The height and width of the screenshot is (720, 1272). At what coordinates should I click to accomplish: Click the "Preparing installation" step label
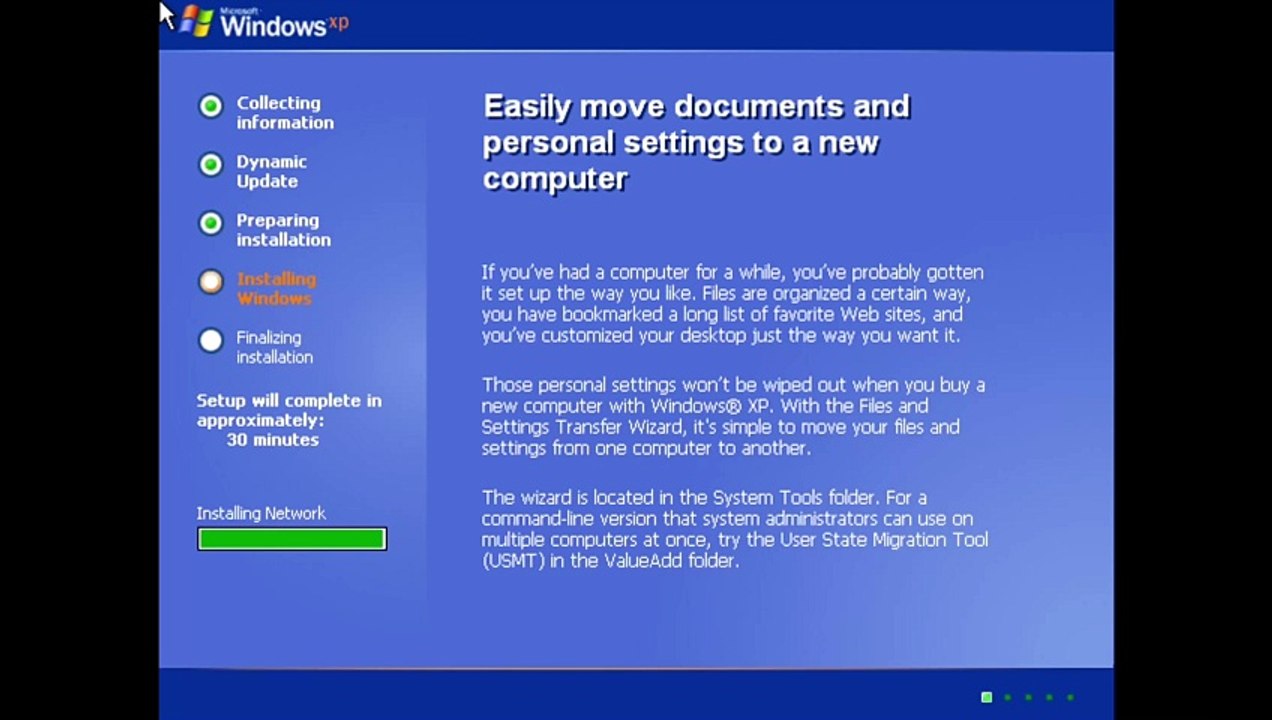pyautogui.click(x=283, y=230)
